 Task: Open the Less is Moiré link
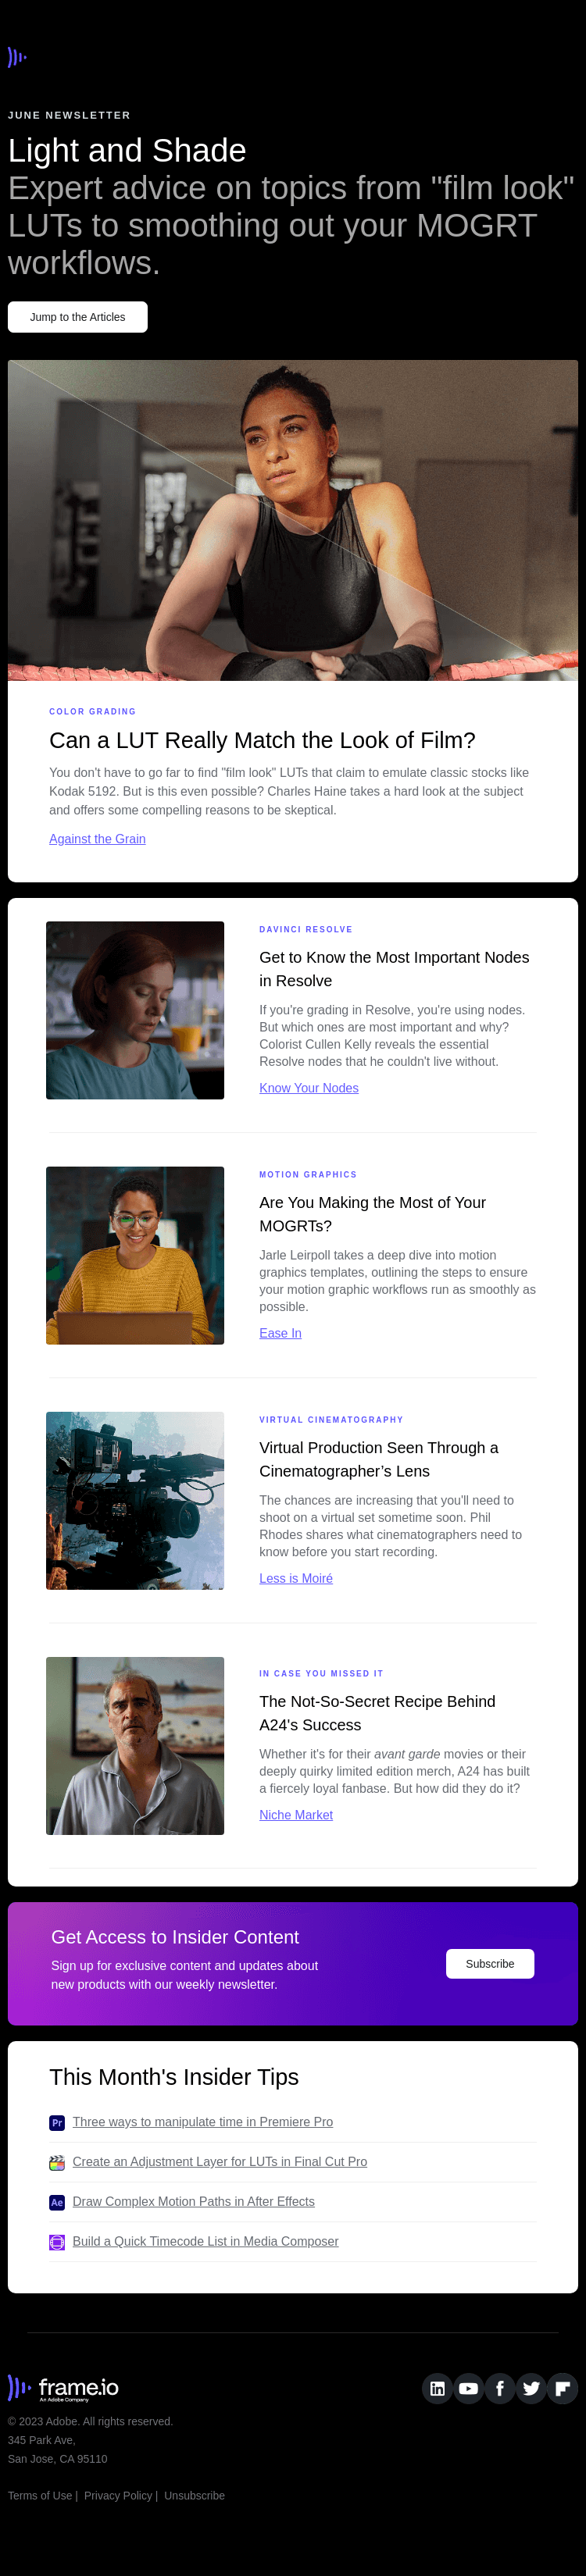tap(295, 1578)
